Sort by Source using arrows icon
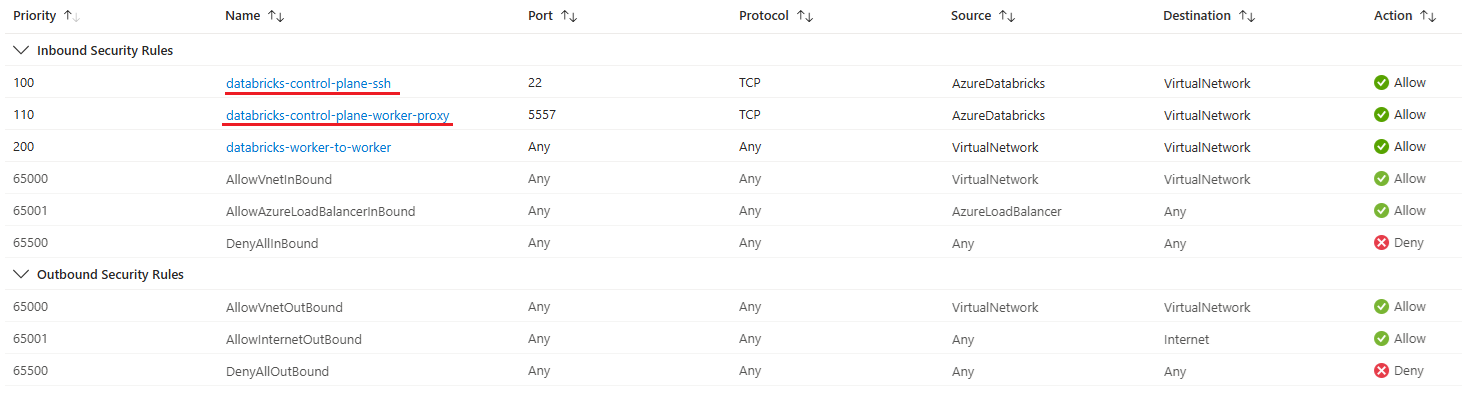 click(1007, 16)
